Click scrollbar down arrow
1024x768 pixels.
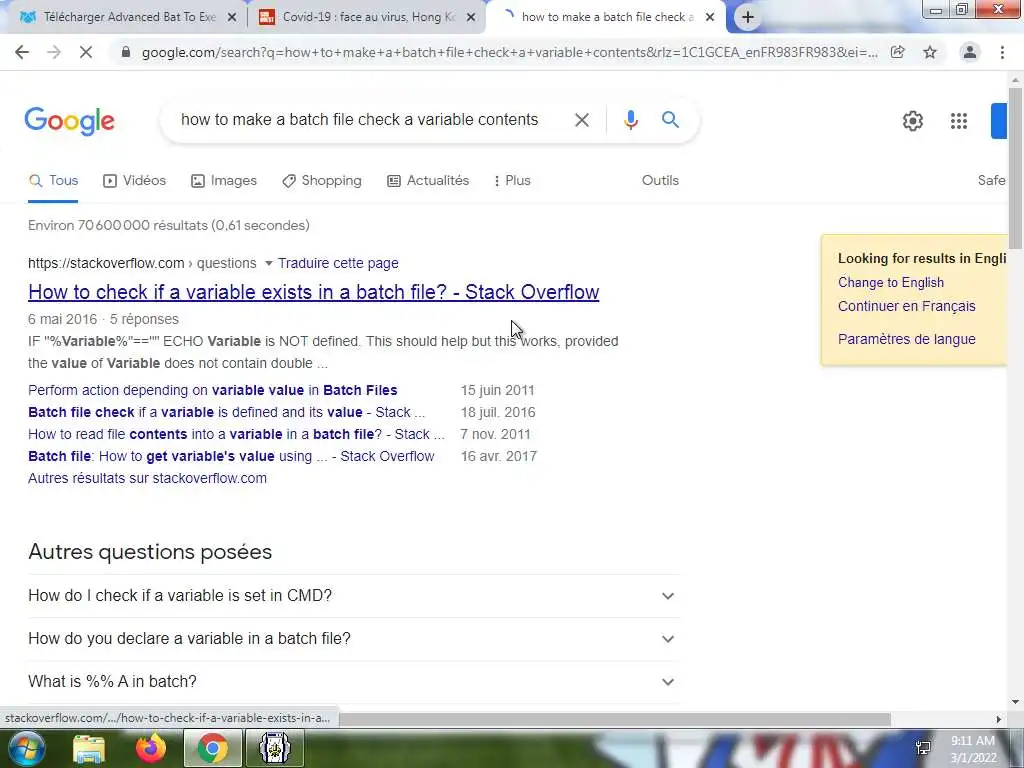point(1015,702)
